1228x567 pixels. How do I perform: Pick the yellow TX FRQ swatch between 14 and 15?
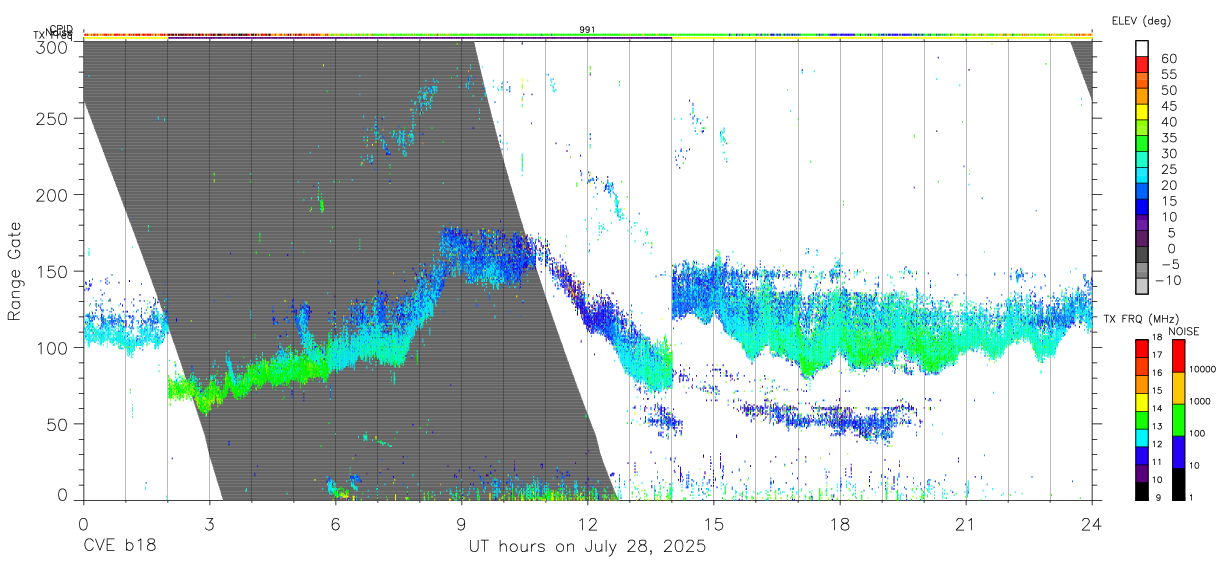pyautogui.click(x=1142, y=401)
